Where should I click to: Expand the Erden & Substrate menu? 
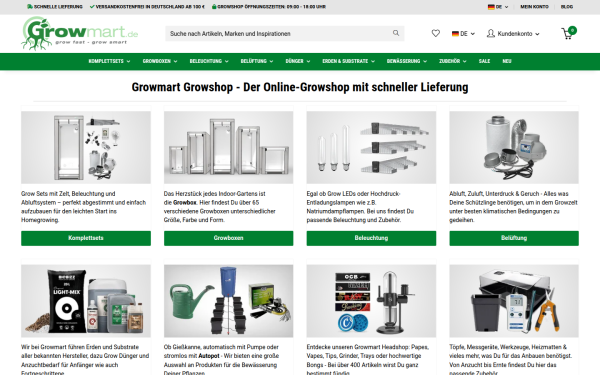point(348,61)
